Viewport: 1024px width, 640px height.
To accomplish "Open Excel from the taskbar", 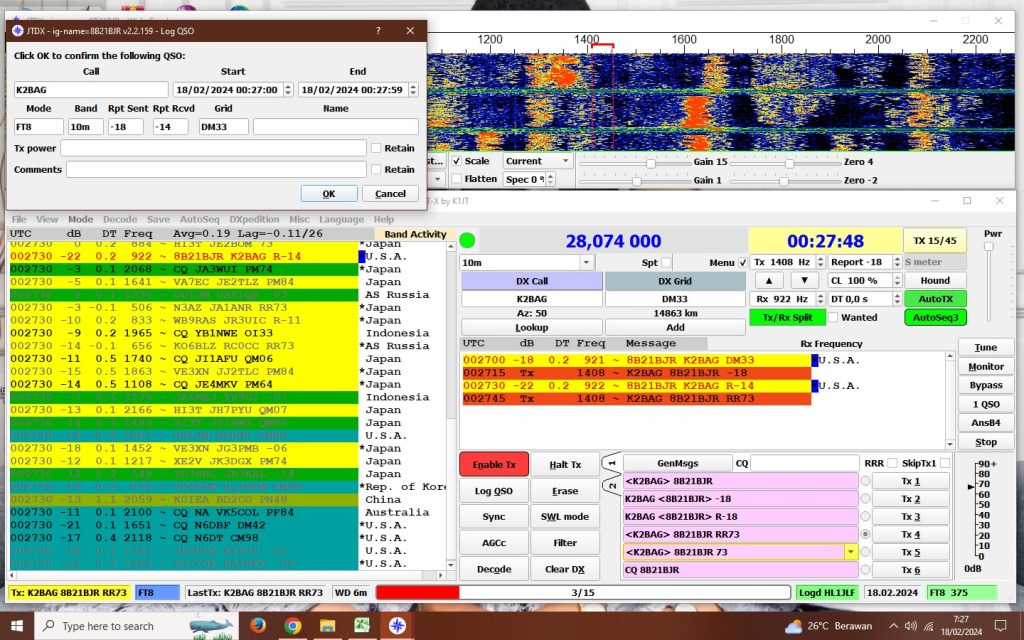I will pyautogui.click(x=361, y=626).
